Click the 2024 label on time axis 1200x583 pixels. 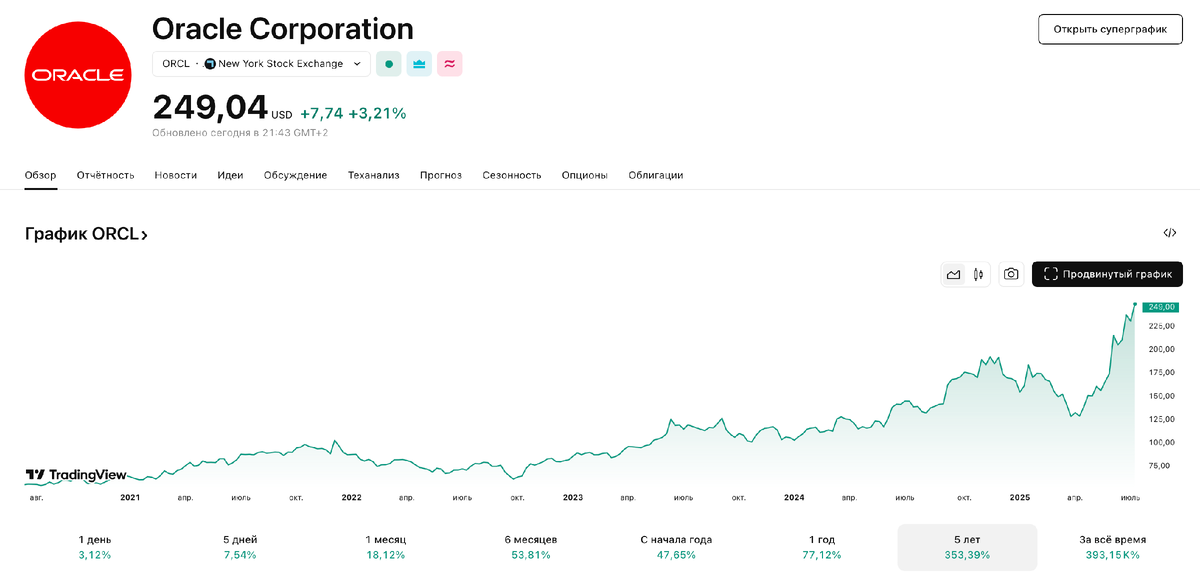pos(794,497)
